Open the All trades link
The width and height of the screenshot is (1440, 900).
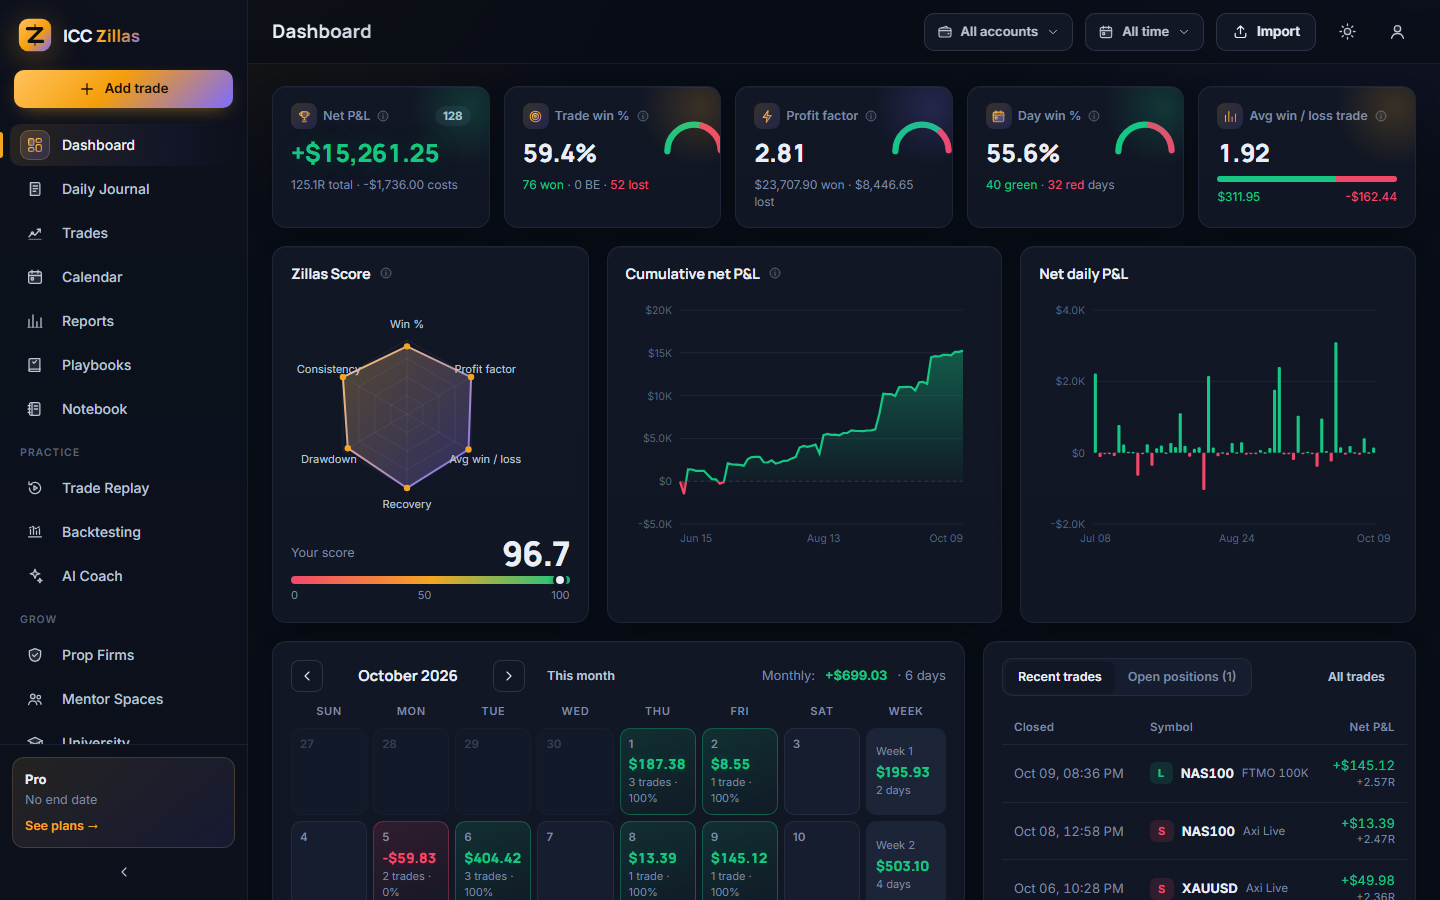coord(1356,677)
